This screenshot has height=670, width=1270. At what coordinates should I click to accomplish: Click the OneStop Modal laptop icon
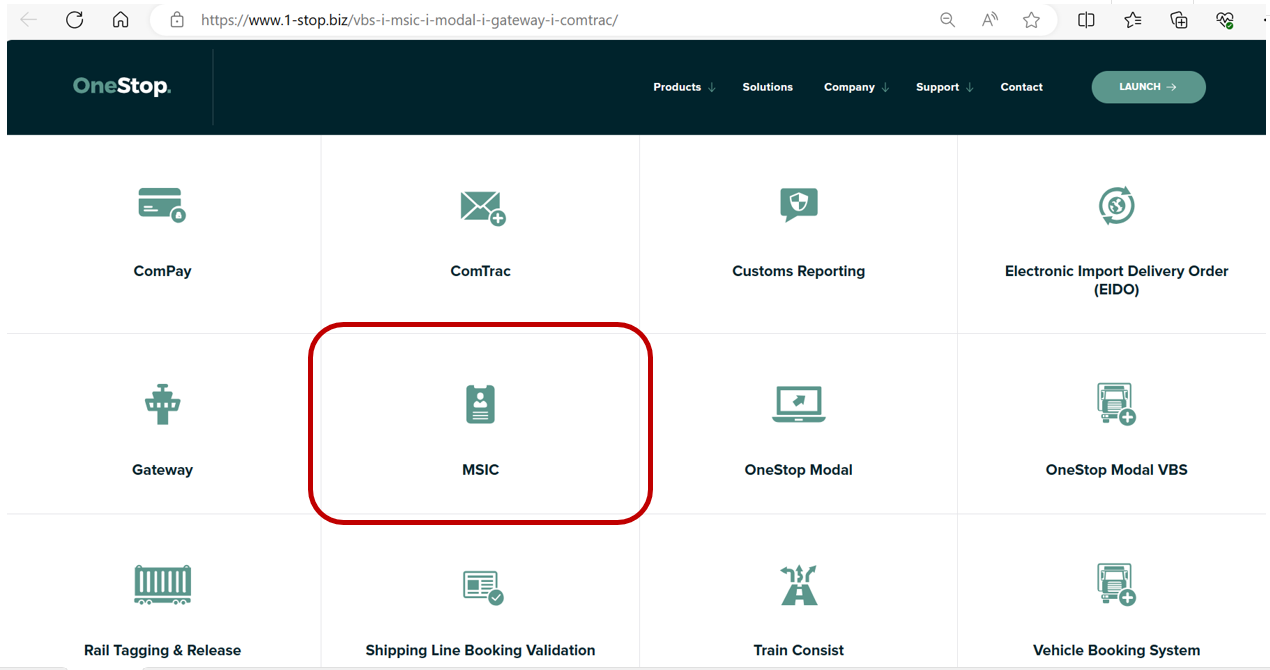(799, 404)
